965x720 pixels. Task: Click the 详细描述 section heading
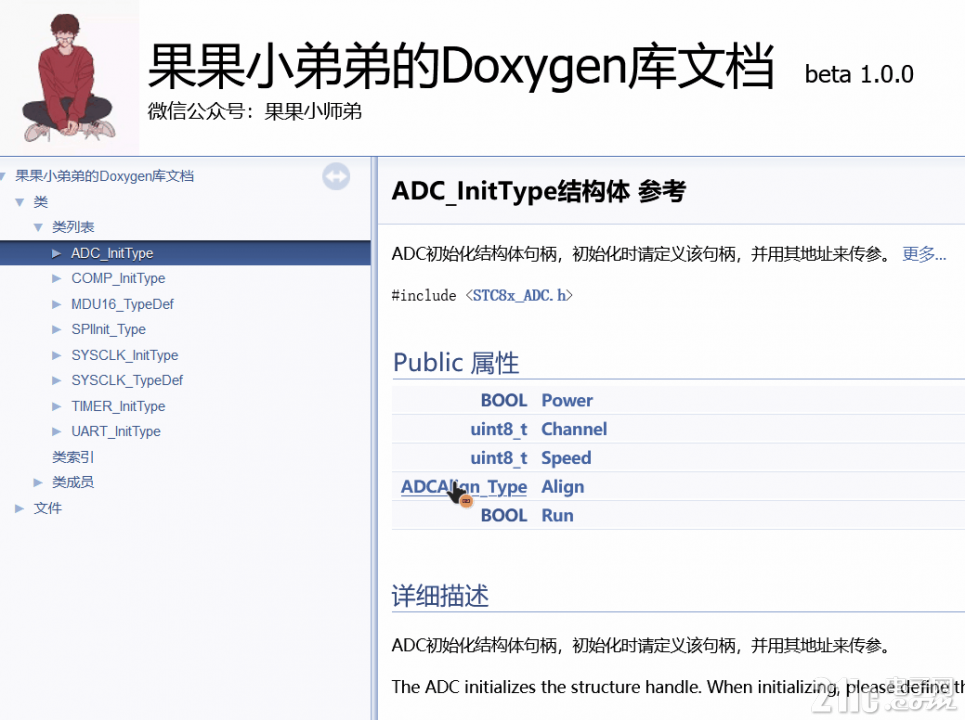click(x=441, y=596)
